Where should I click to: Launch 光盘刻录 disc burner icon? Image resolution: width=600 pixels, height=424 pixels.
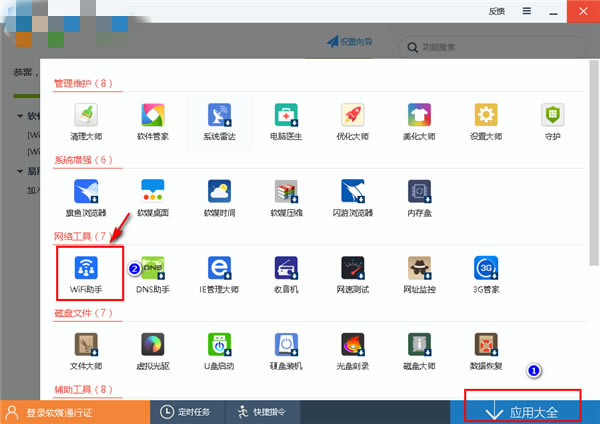(x=352, y=351)
